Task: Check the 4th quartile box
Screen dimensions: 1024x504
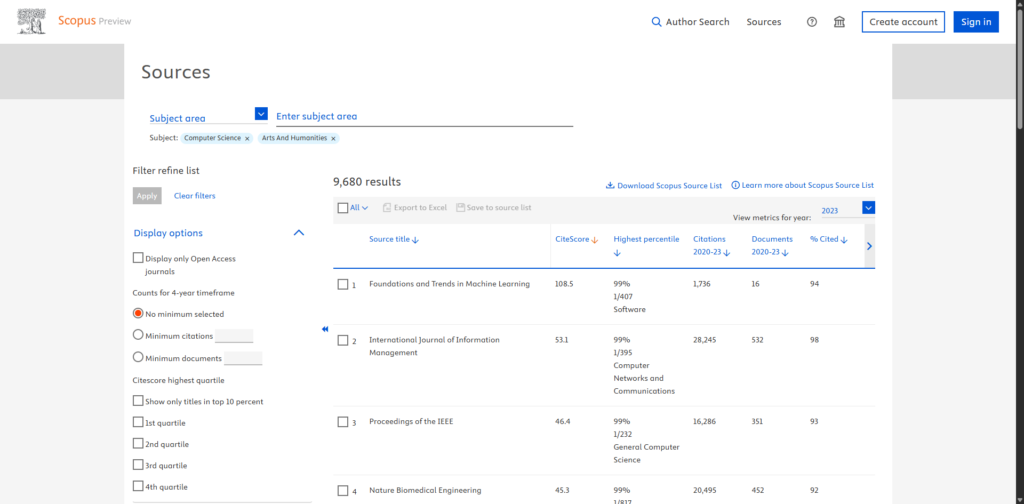Action: click(x=138, y=486)
